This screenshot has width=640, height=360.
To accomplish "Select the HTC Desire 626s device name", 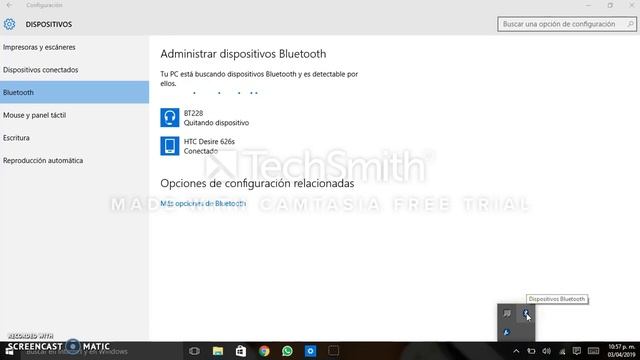I will [x=209, y=142].
